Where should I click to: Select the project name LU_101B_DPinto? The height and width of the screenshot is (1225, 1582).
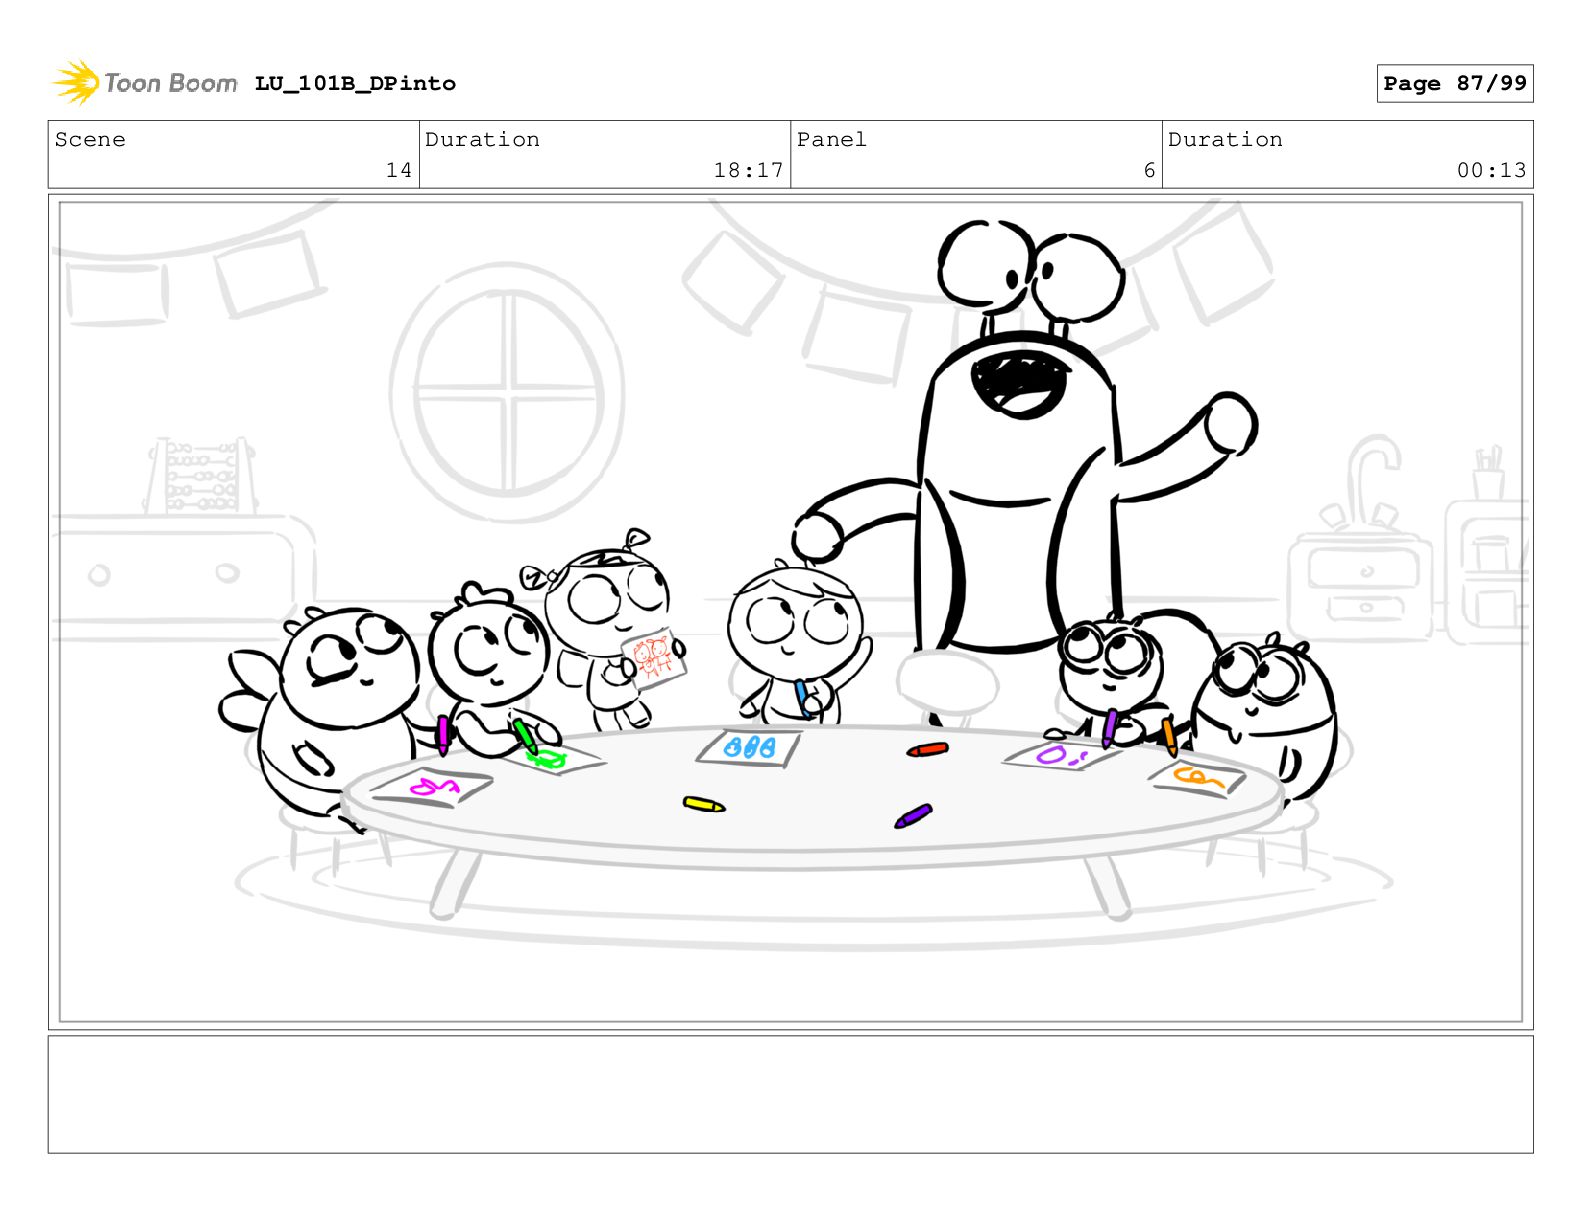pyautogui.click(x=355, y=84)
